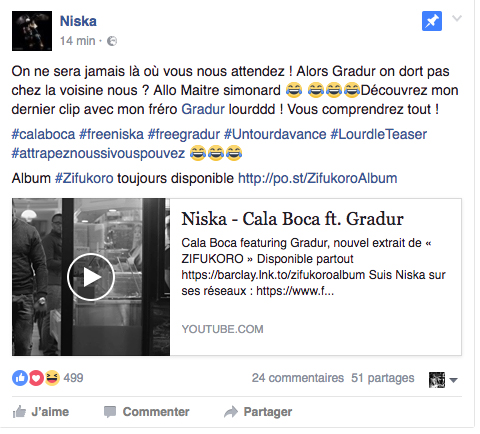This screenshot has width=480, height=434.
Task: Click the laughing Haha reaction icon
Action: tap(52, 378)
